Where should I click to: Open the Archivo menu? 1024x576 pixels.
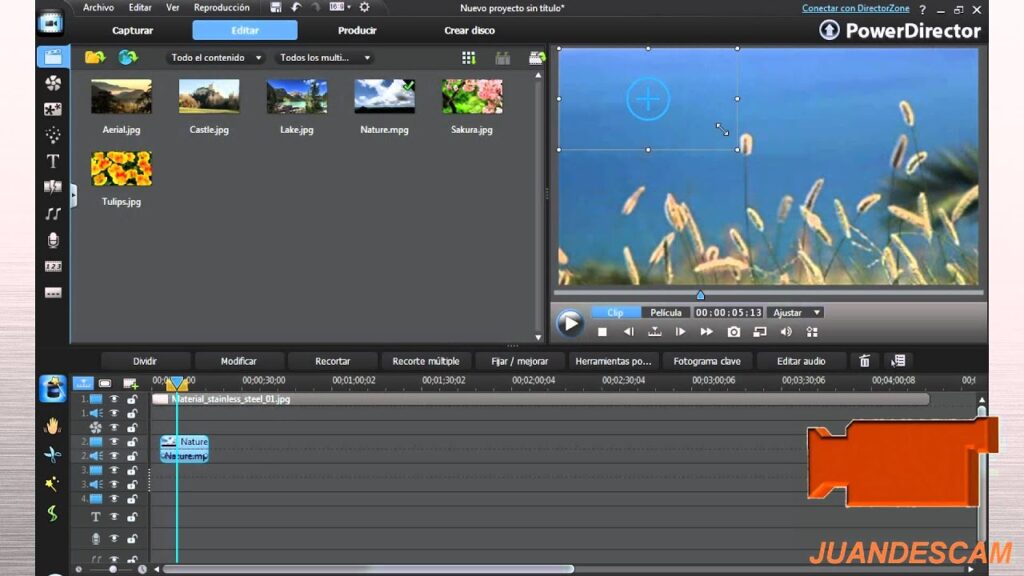98,8
